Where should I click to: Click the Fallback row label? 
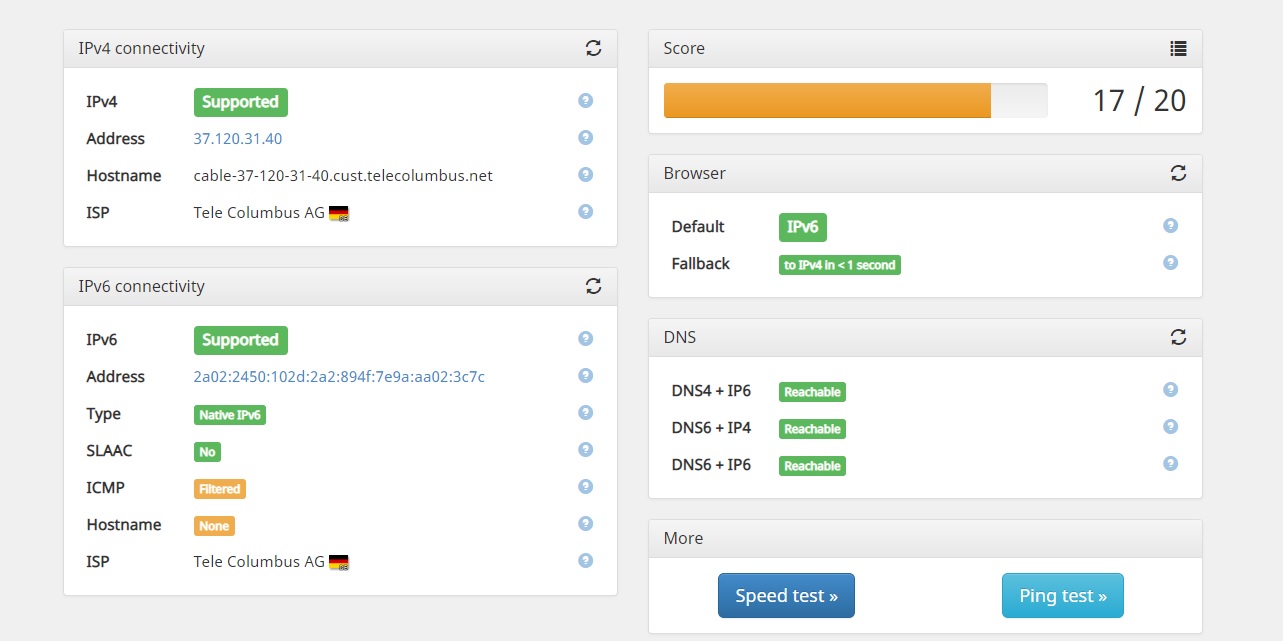(701, 264)
